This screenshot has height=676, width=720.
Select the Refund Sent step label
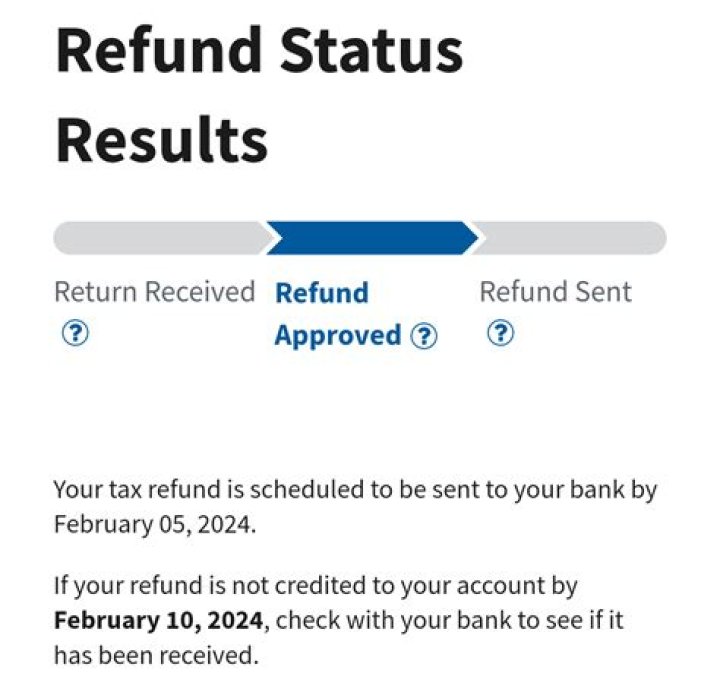point(555,292)
